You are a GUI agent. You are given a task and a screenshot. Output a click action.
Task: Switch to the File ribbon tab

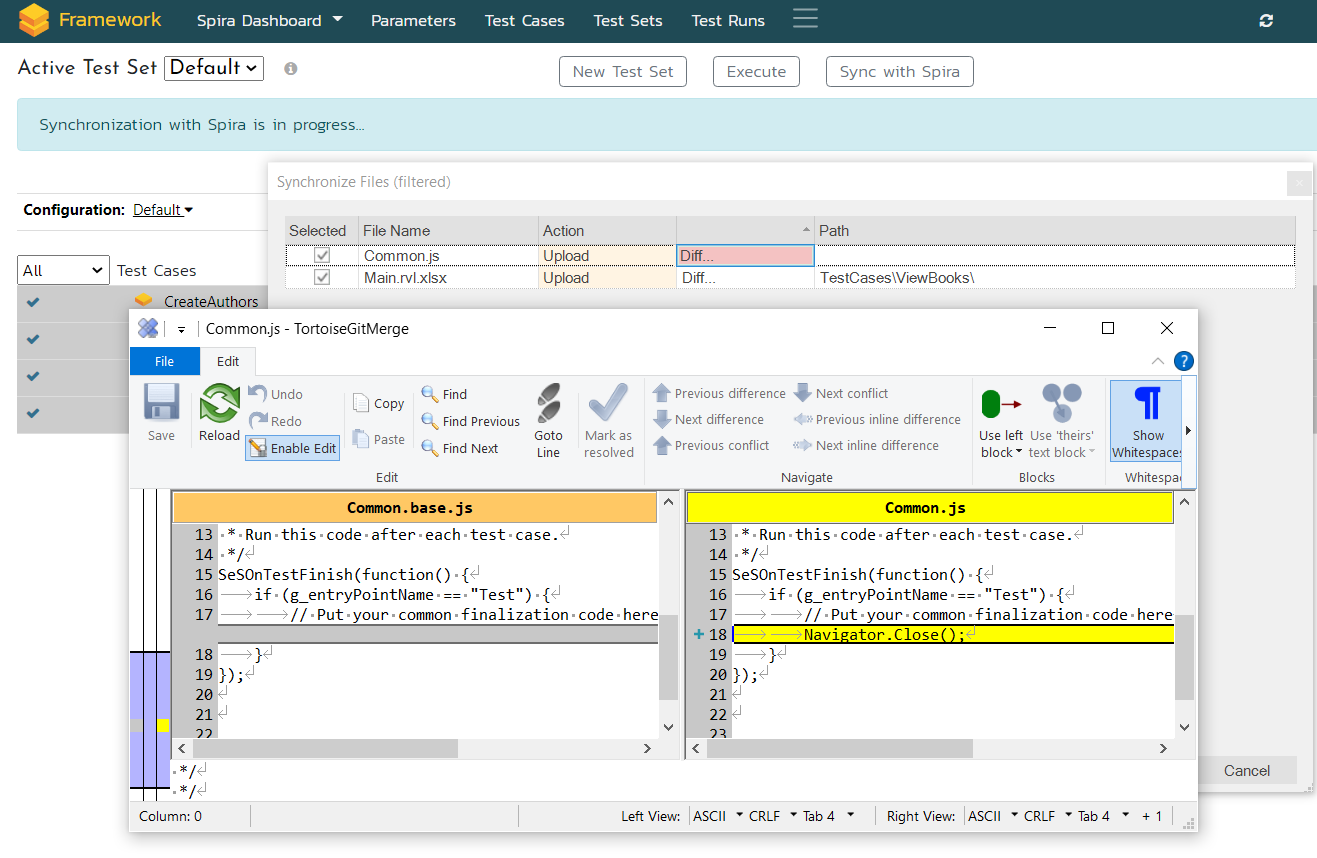(x=164, y=361)
